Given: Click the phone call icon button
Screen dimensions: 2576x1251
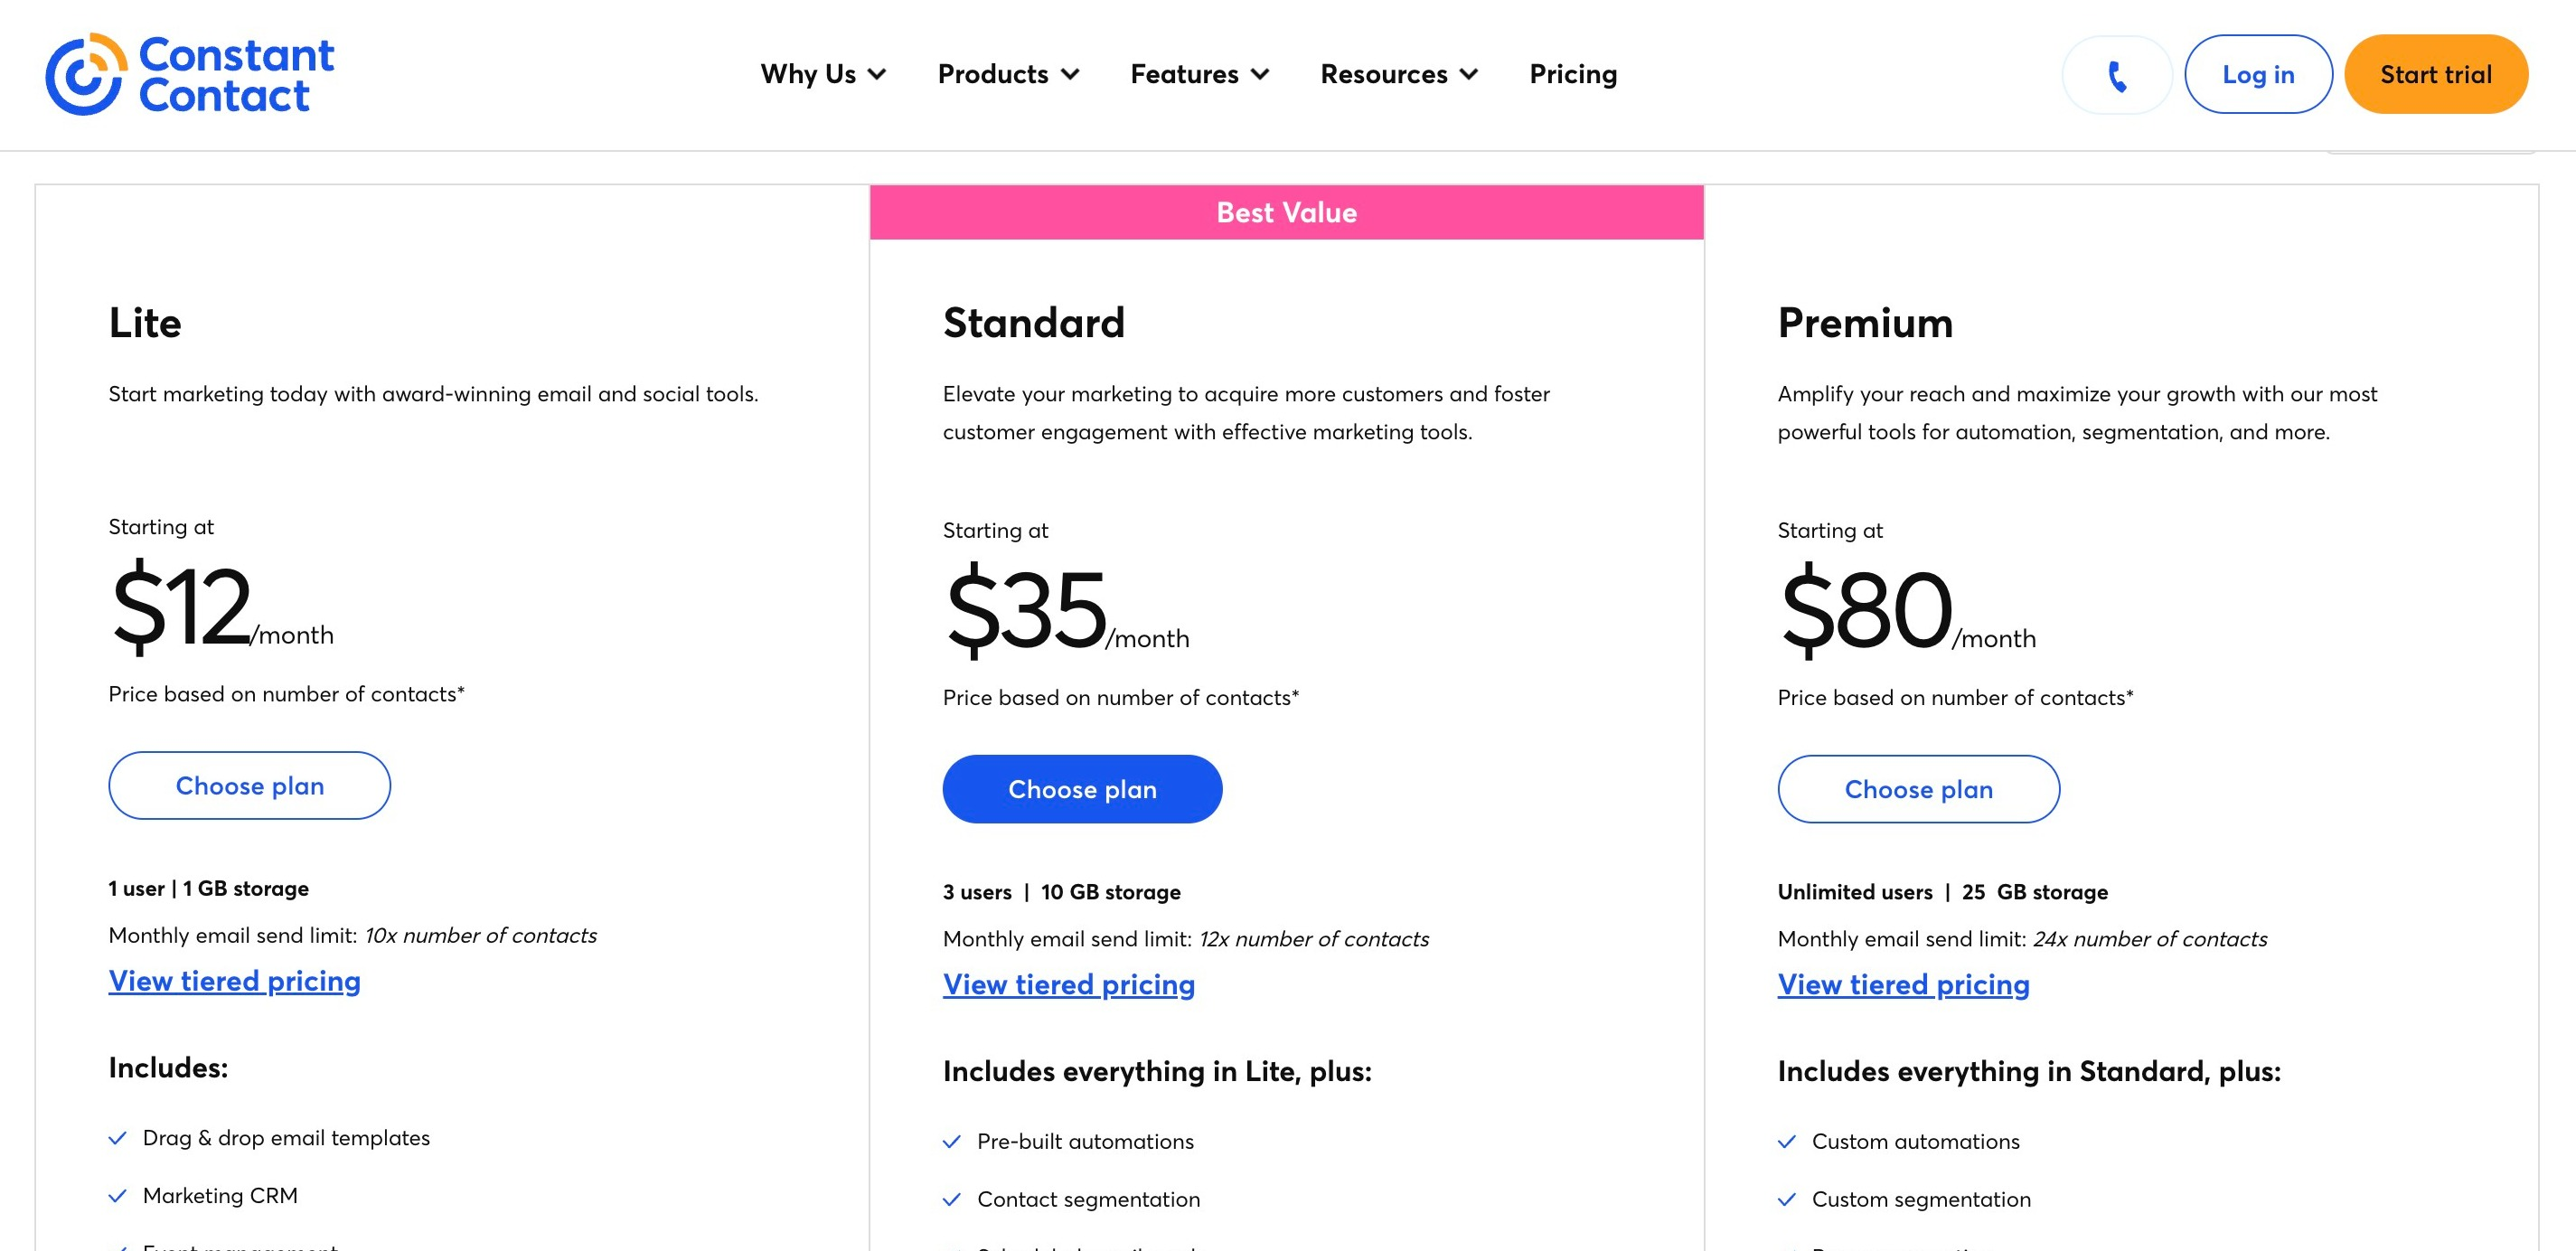Looking at the screenshot, I should coord(2116,74).
